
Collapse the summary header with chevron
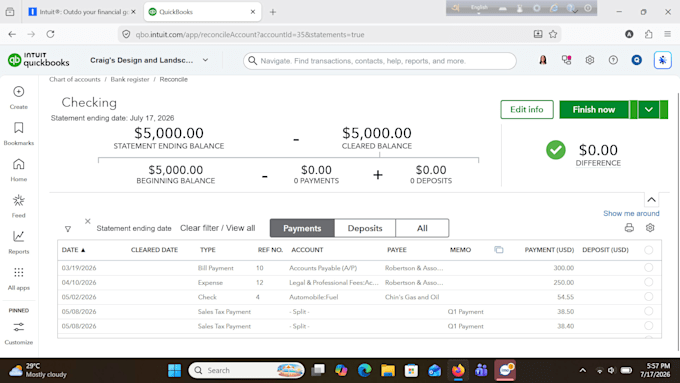[x=651, y=200]
